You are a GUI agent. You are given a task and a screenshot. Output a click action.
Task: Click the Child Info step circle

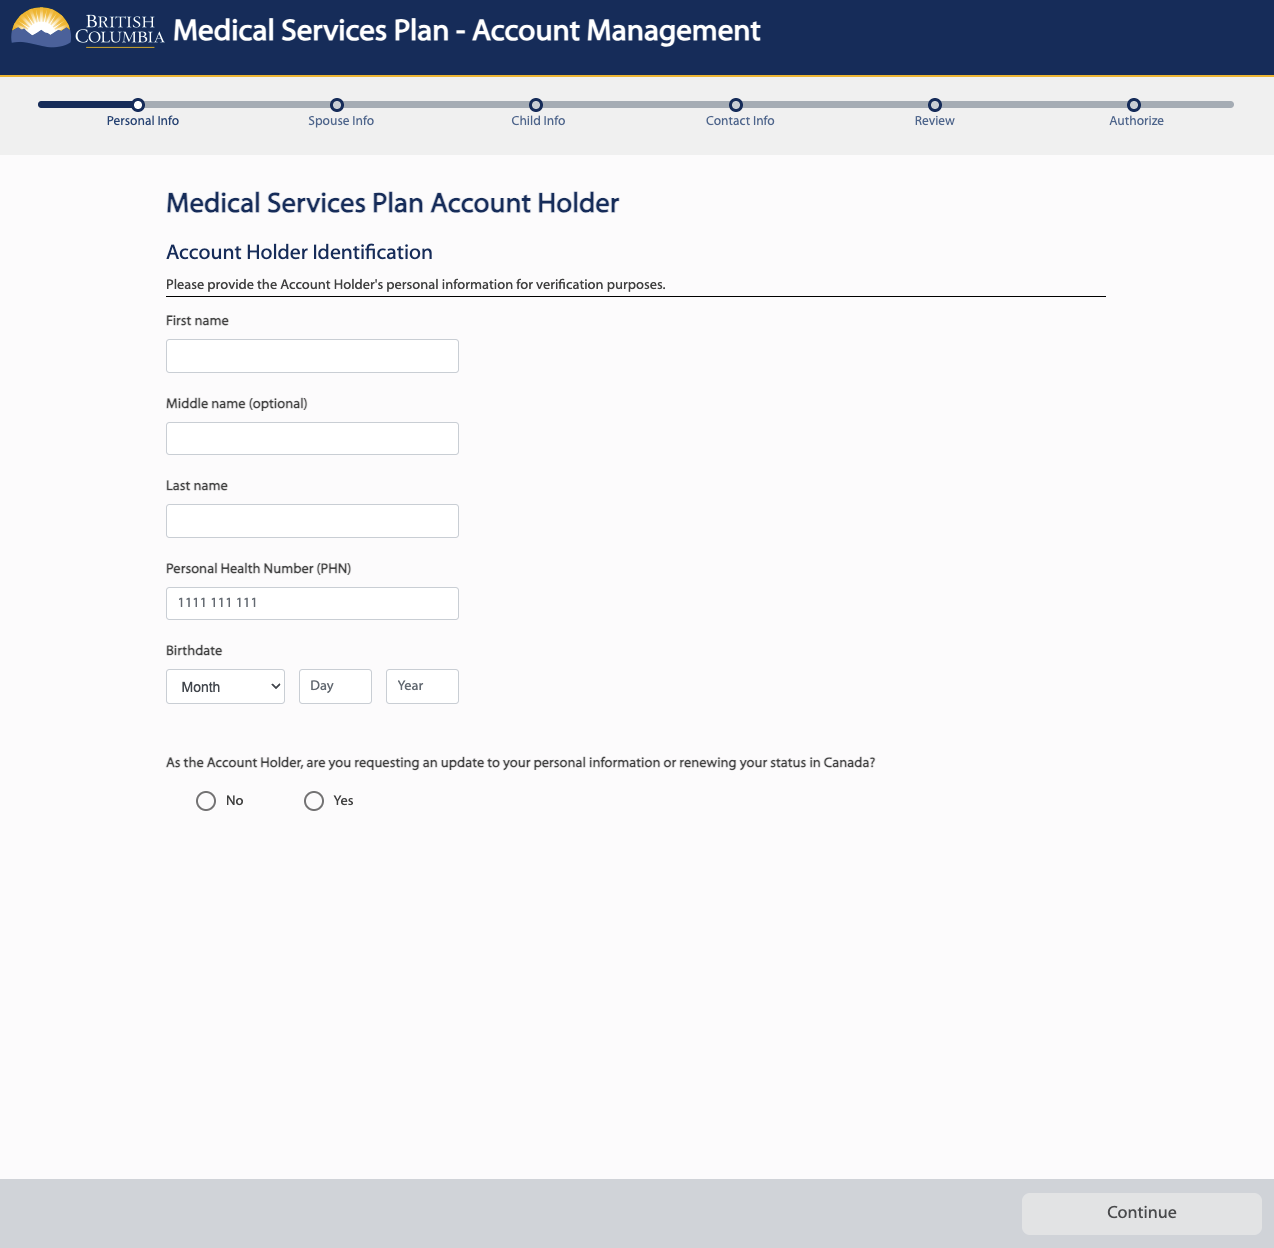[536, 105]
